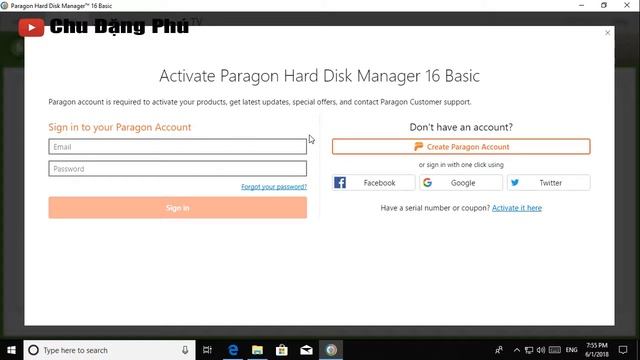Click the taskbar search box
Viewport: 640px width, 360px height.
(x=109, y=350)
